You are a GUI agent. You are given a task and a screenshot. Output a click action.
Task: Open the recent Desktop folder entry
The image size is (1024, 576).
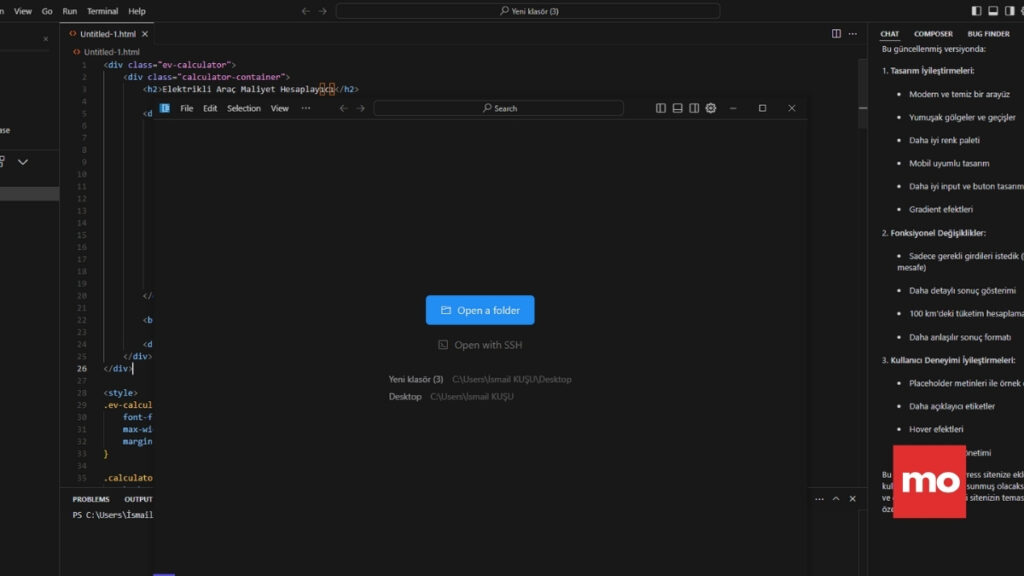point(406,397)
